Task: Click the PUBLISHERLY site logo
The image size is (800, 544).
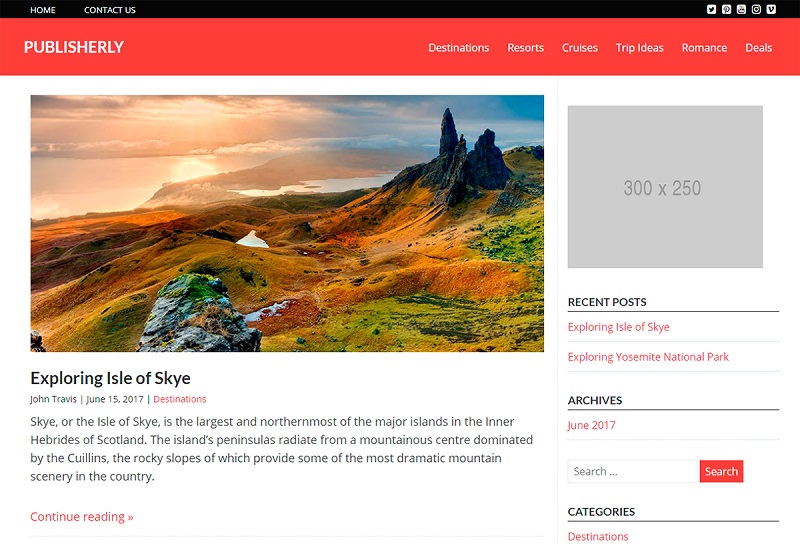Action: [74, 47]
